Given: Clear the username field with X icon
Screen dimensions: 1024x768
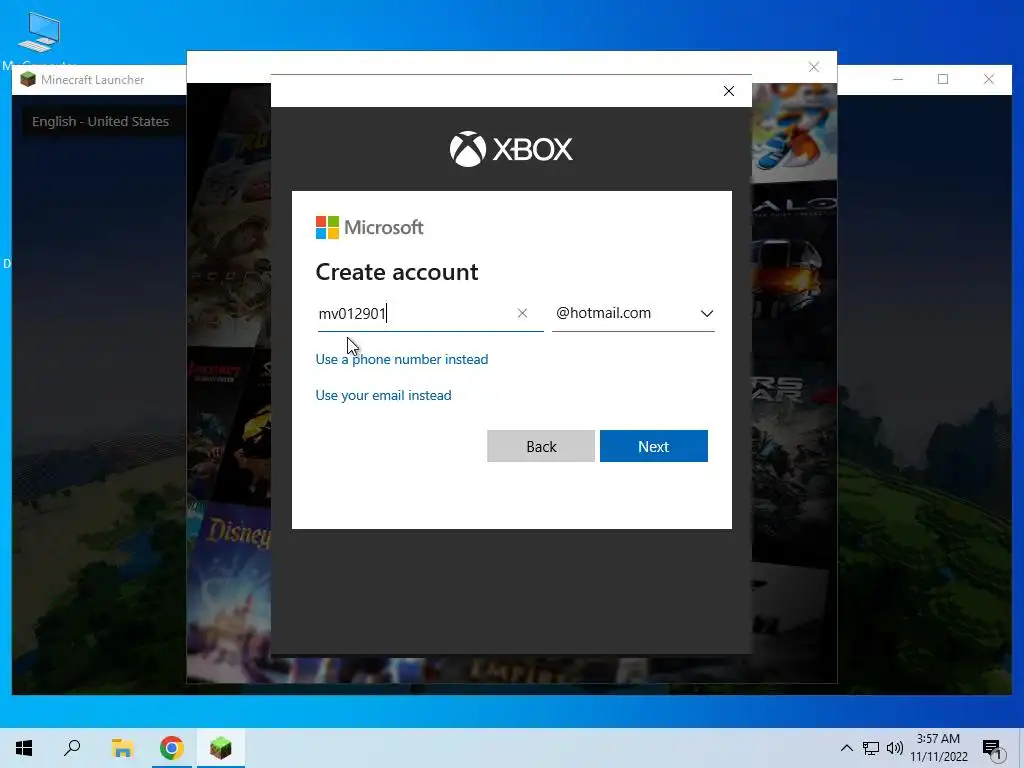Looking at the screenshot, I should [x=522, y=313].
